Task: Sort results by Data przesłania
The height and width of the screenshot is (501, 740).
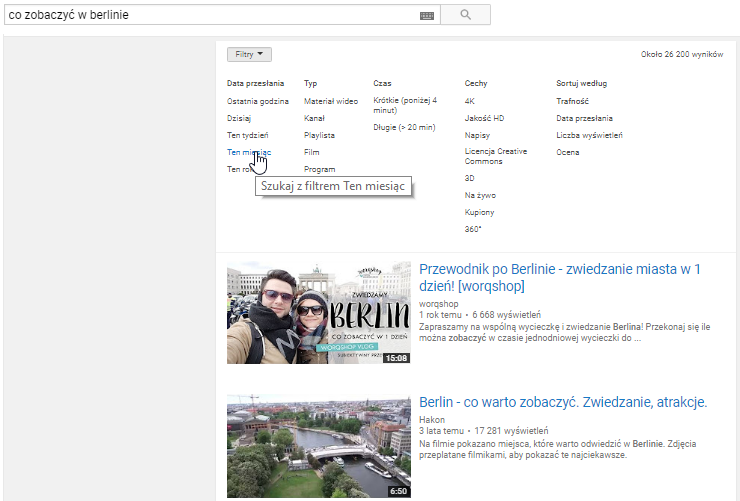Action: [x=585, y=118]
